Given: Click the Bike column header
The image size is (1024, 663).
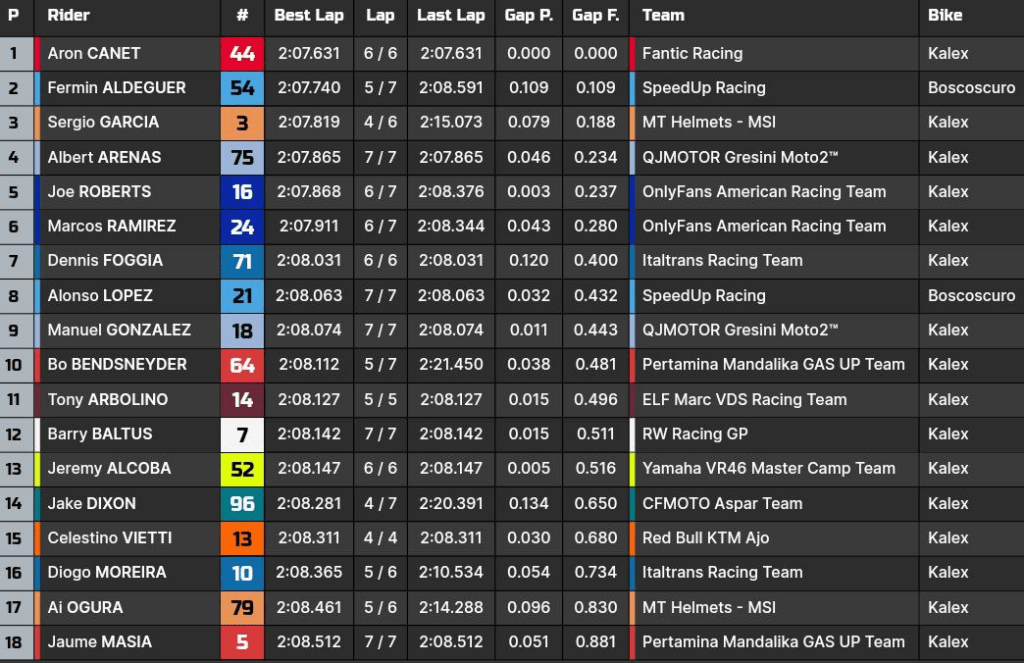Looking at the screenshot, I should point(945,16).
